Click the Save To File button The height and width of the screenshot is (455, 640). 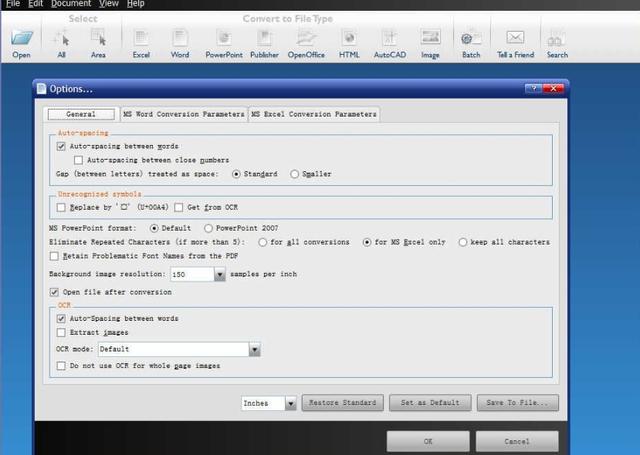pyautogui.click(x=518, y=403)
